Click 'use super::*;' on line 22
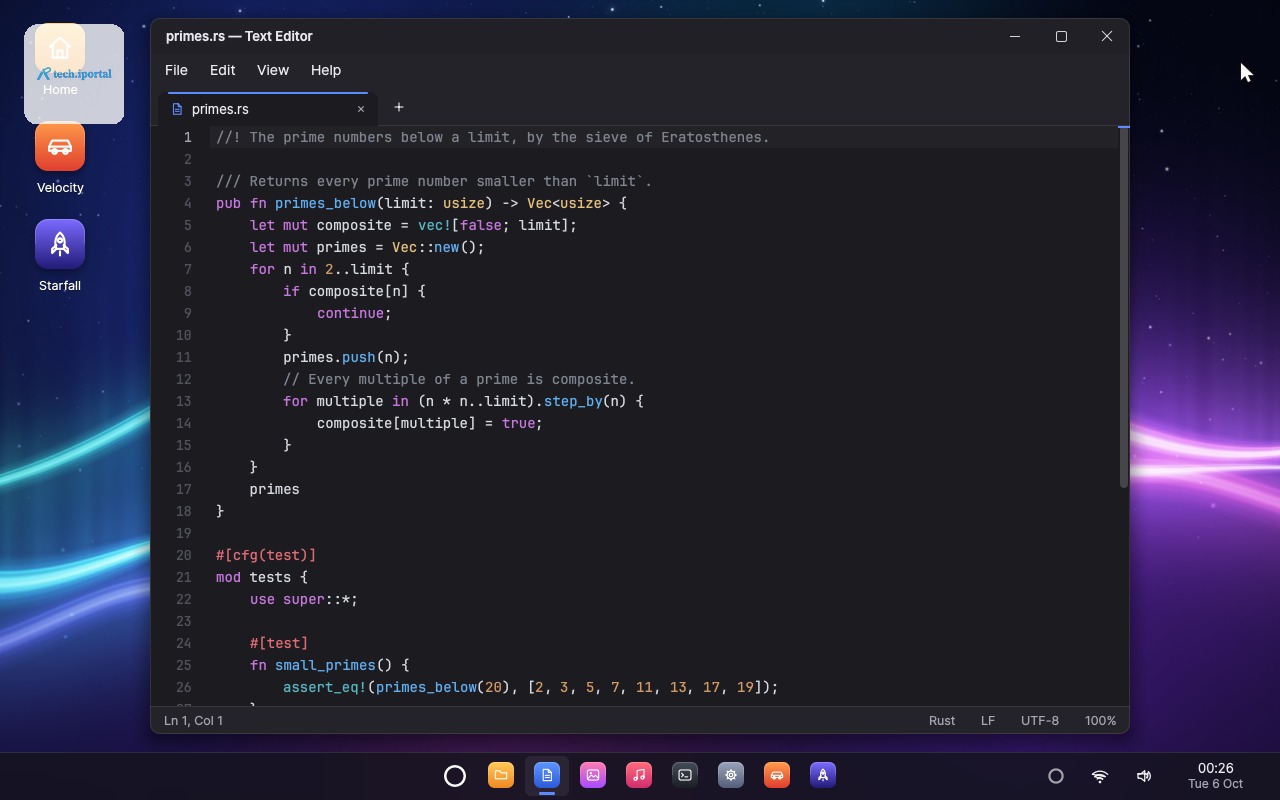Image resolution: width=1280 pixels, height=800 pixels. coord(304,599)
